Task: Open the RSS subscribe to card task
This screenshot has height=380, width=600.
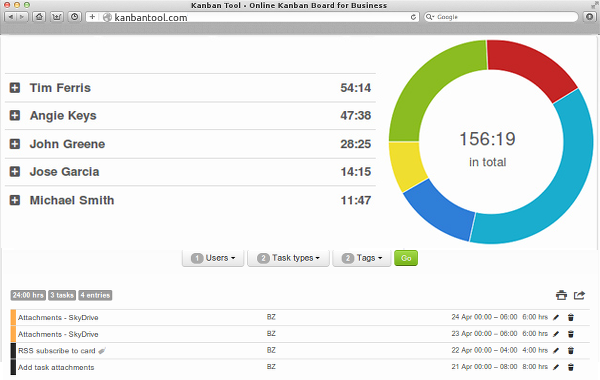Action: click(57, 351)
